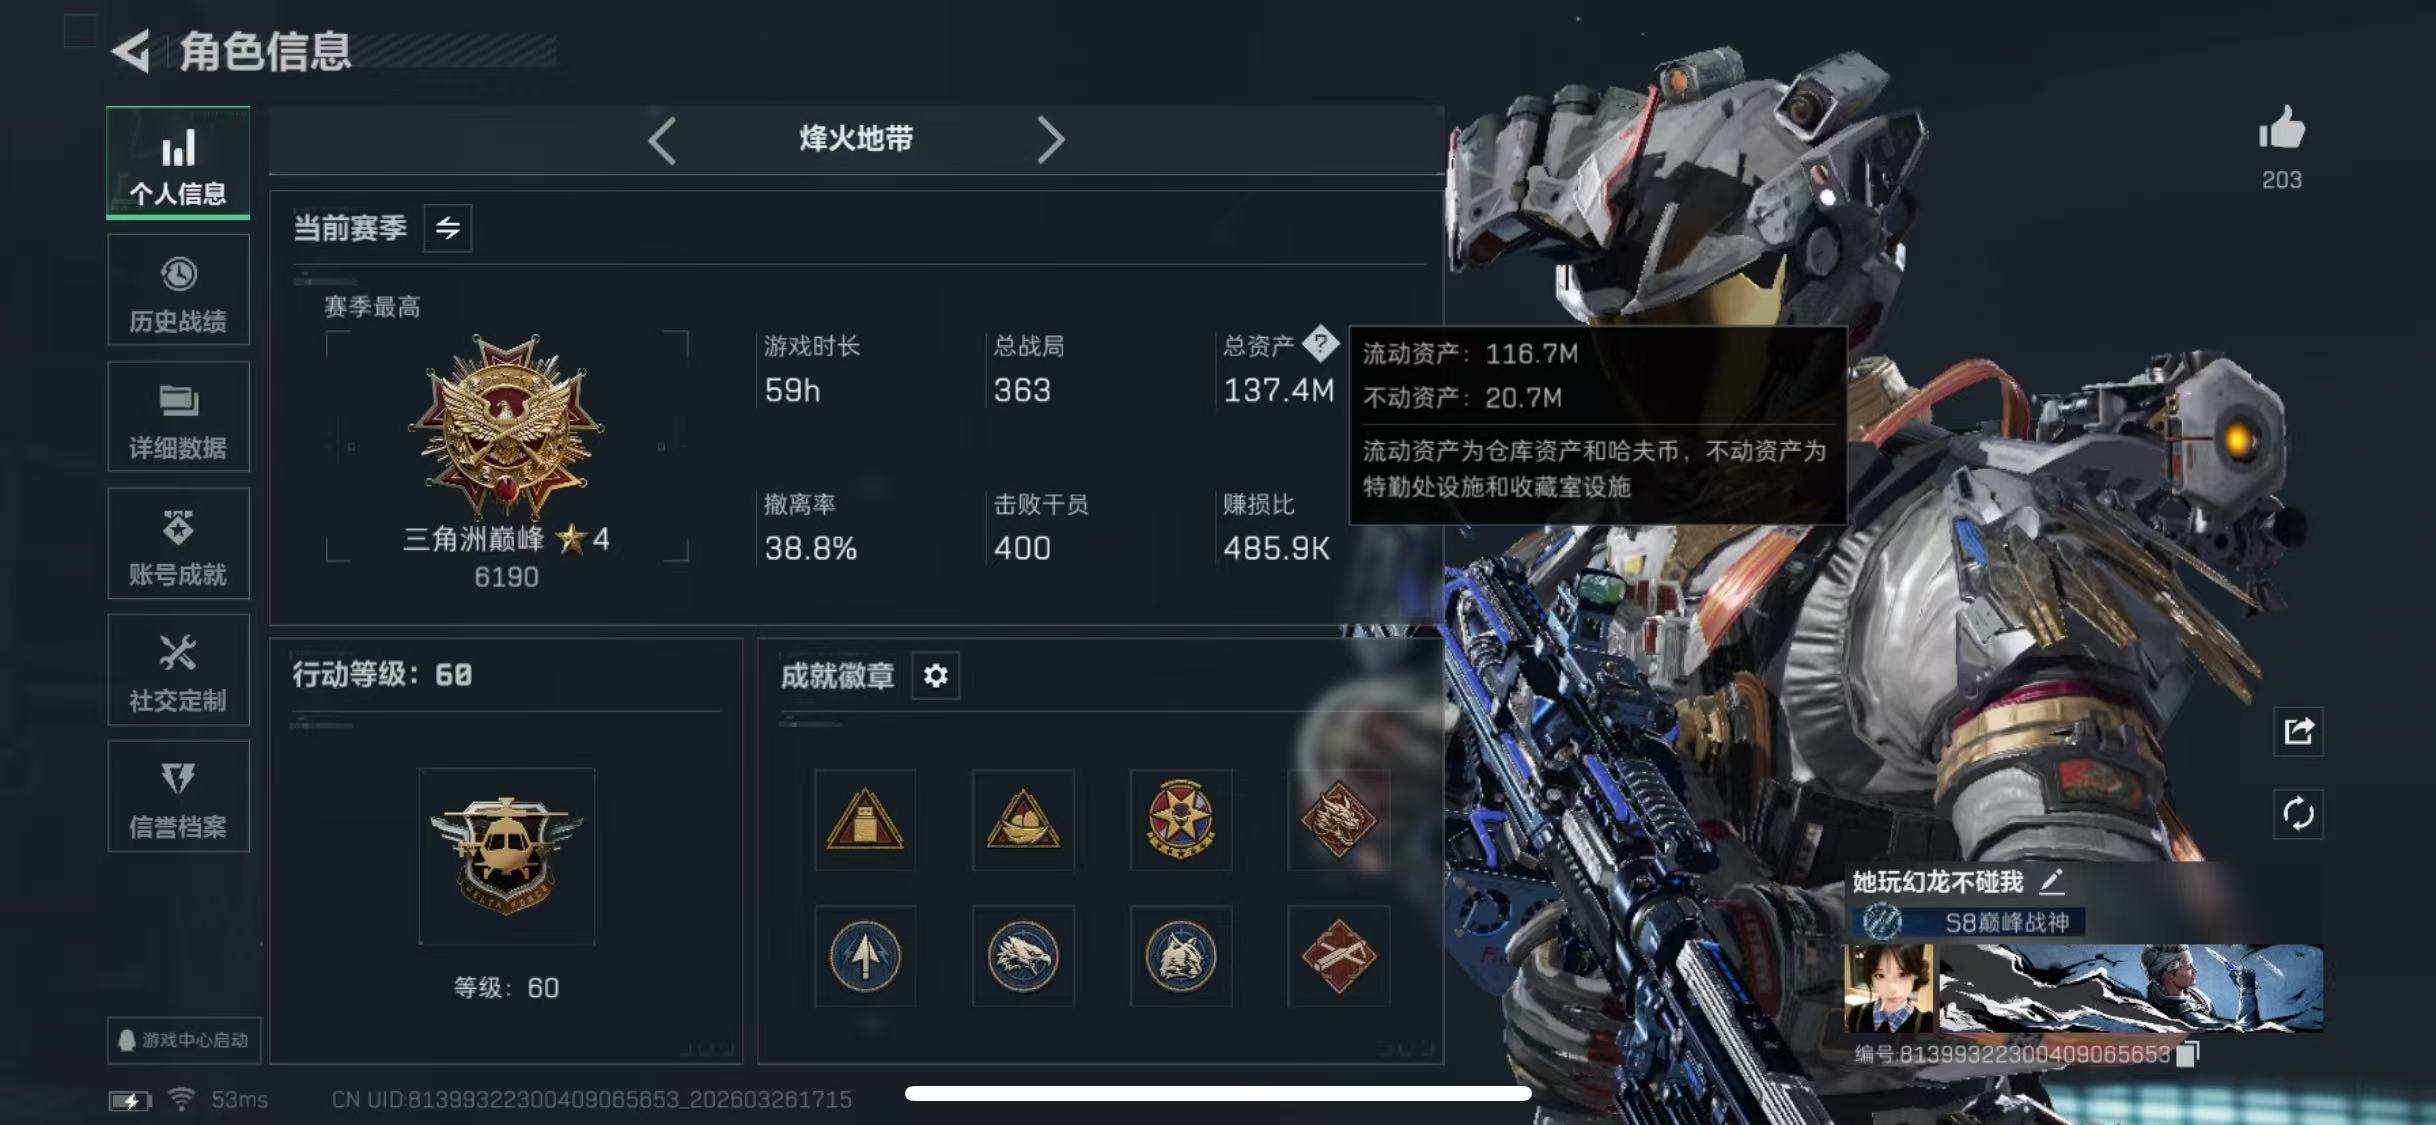Screen dimensions: 2436x1125
Task: Open the 成就徽章 gear settings
Action: pyautogui.click(x=935, y=676)
